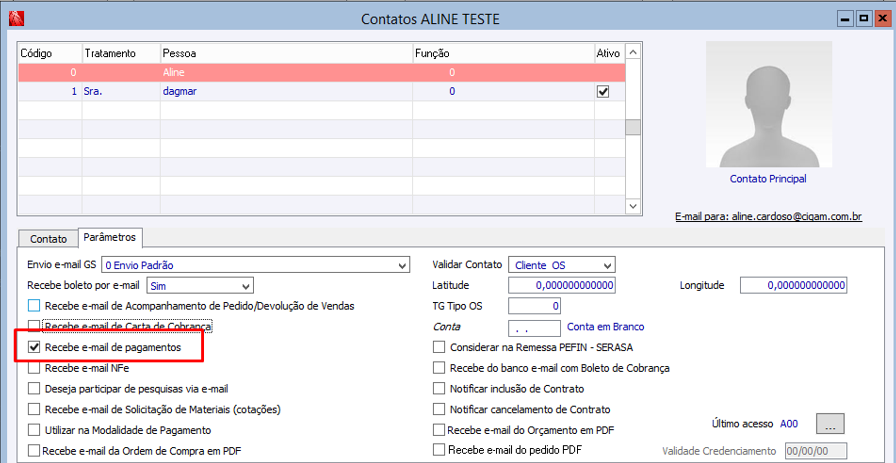Image resolution: width=896 pixels, height=463 pixels.
Task: Click the Pessoa column header
Action: click(x=285, y=52)
